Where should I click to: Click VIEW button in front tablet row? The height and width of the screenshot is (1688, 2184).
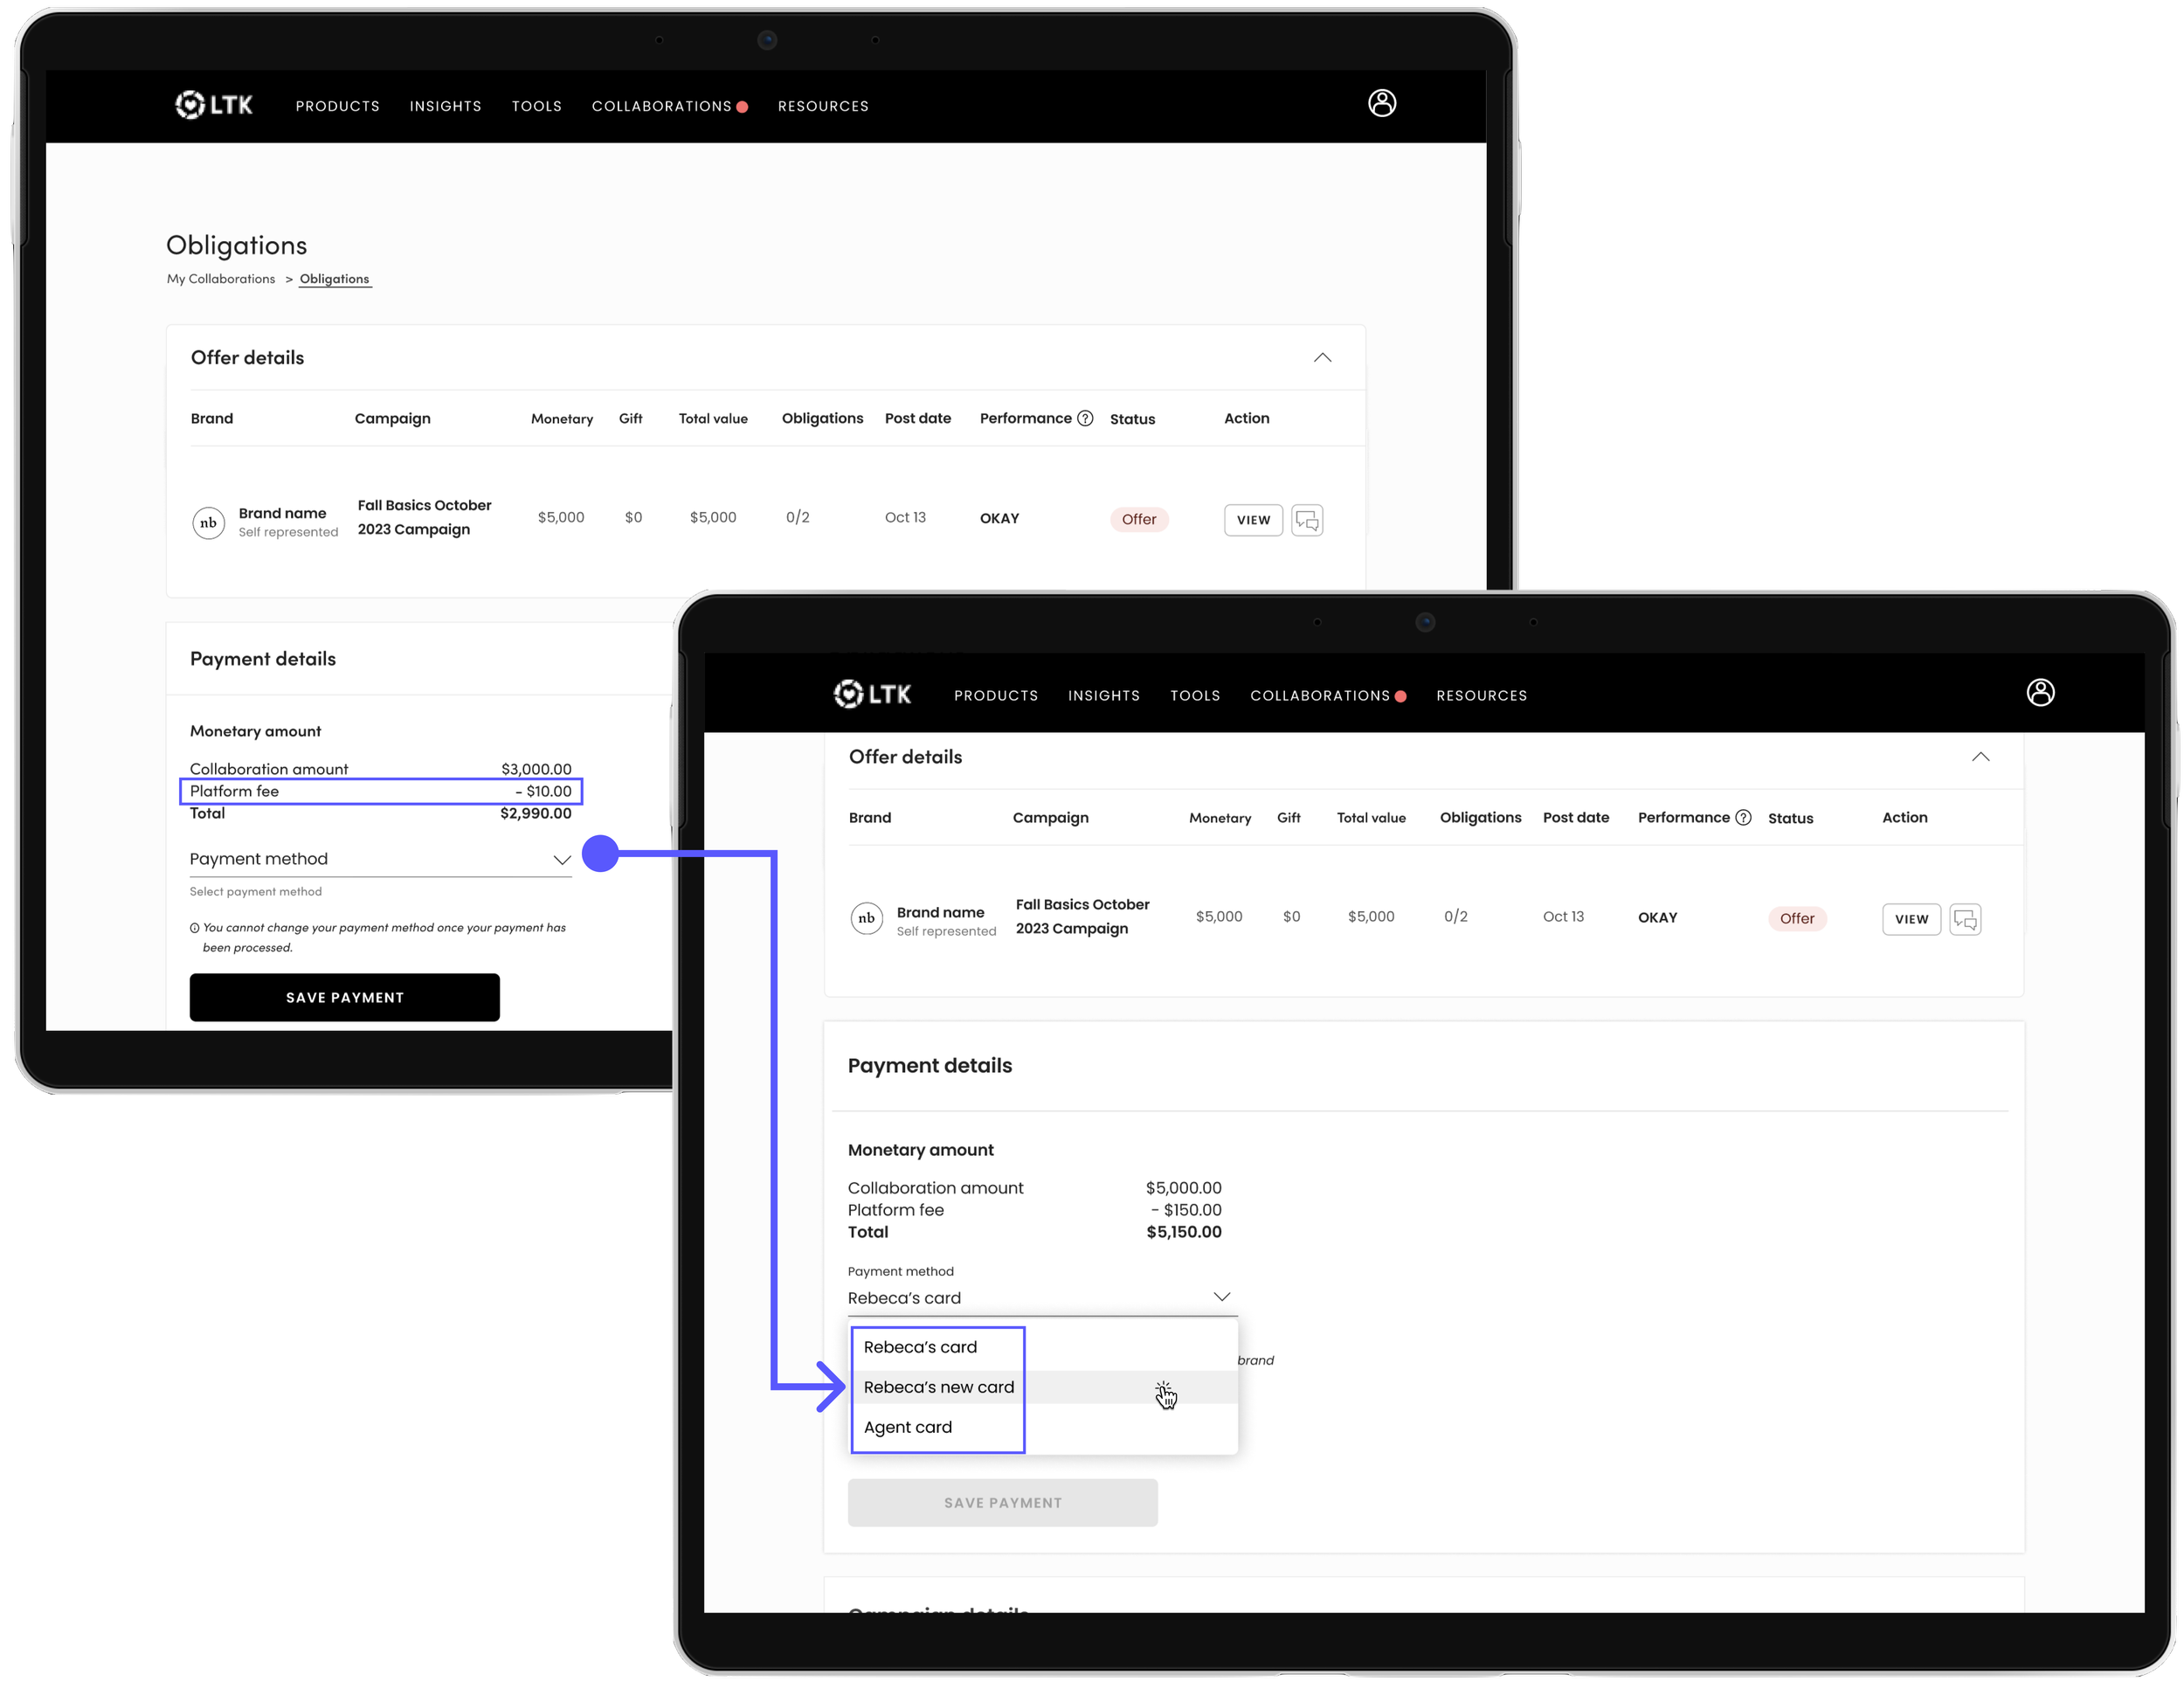pos(1911,919)
